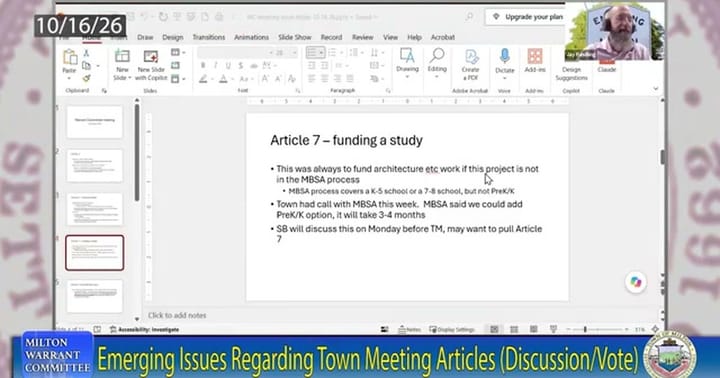Viewport: 720px width, 378px height.
Task: Click Clear All Formatting icon
Action: [x=292, y=79]
